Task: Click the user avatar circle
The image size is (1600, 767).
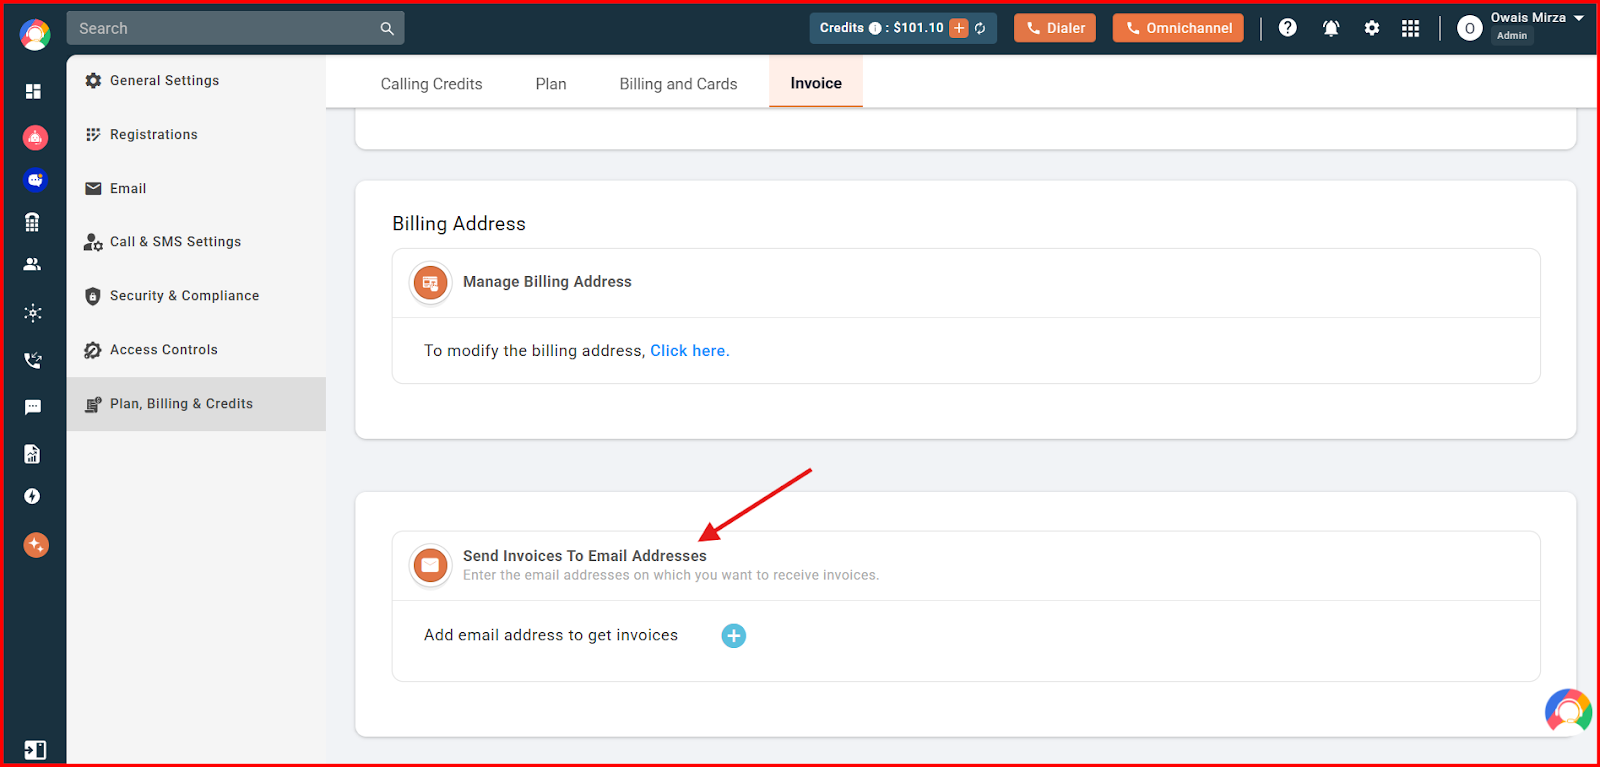Action: 1469,28
